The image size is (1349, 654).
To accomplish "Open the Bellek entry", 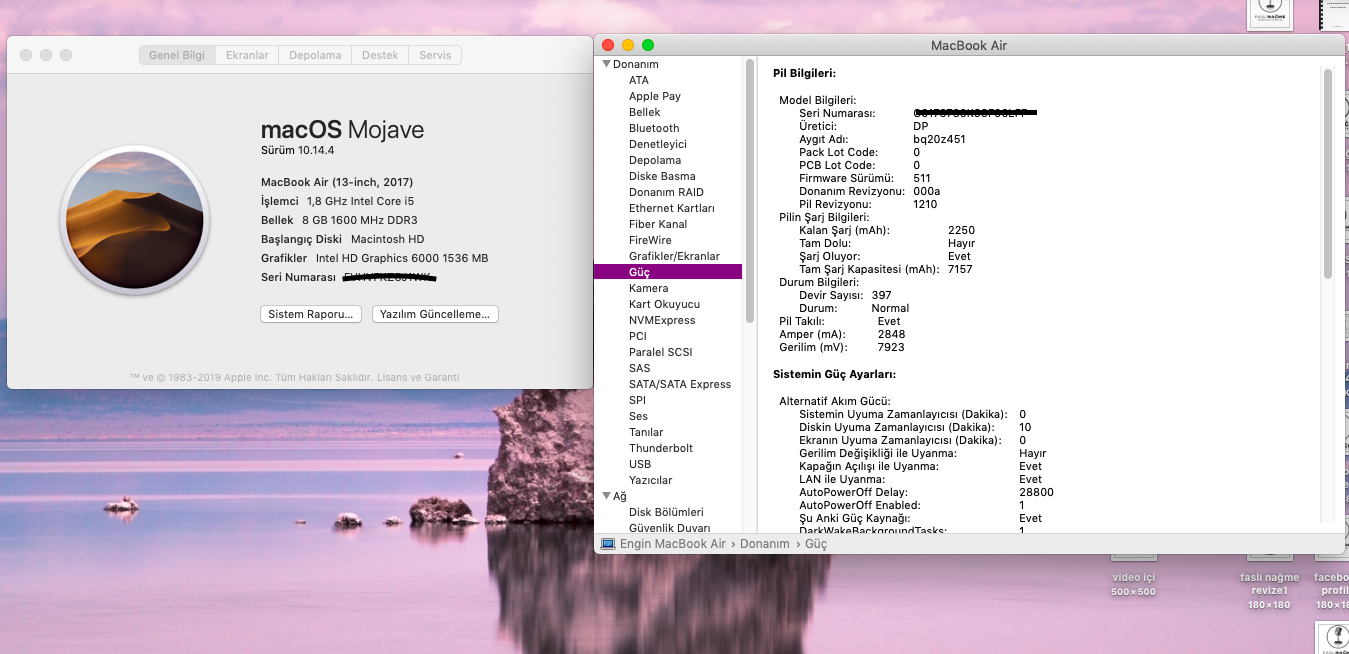I will 645,112.
